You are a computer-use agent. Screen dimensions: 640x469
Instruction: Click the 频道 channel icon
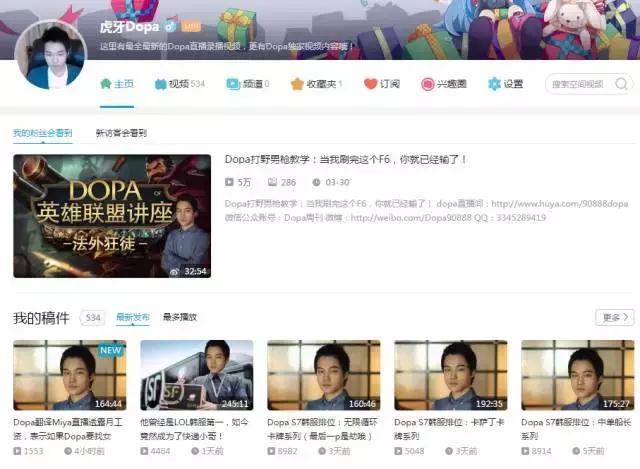click(233, 84)
